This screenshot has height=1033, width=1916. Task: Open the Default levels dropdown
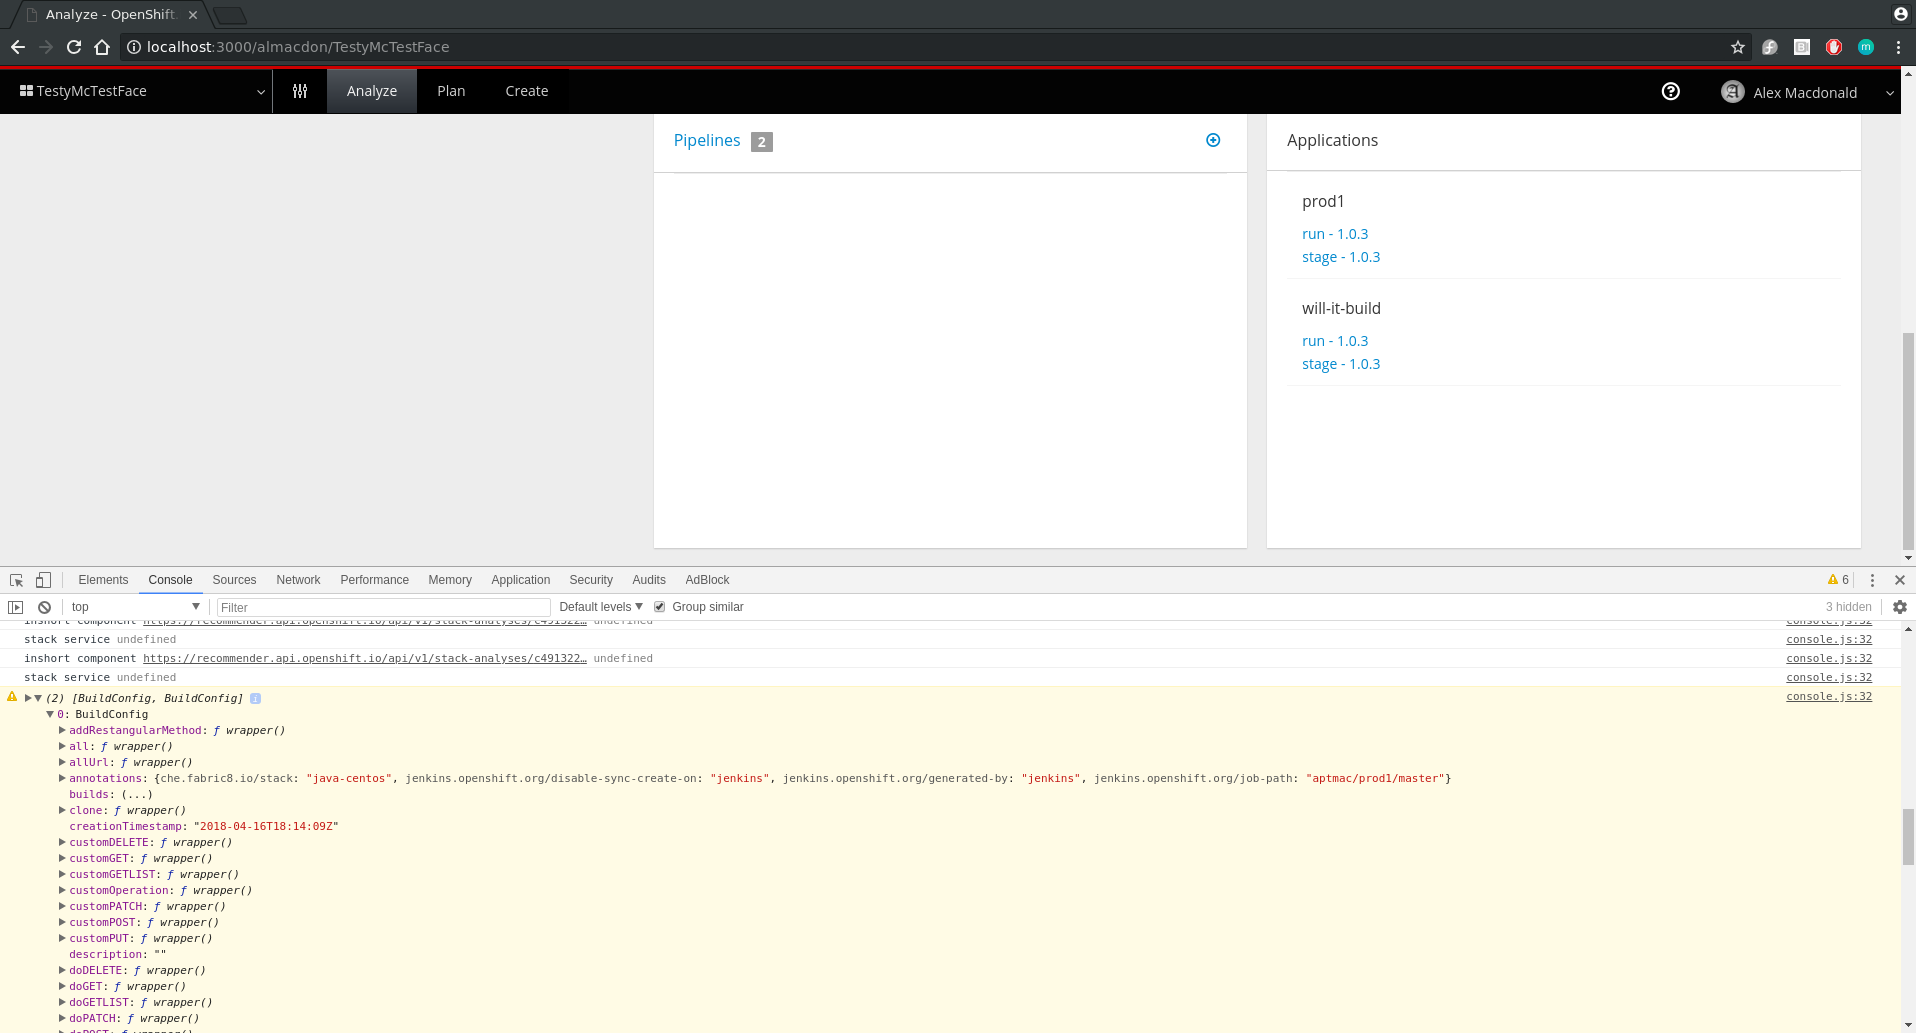(598, 606)
